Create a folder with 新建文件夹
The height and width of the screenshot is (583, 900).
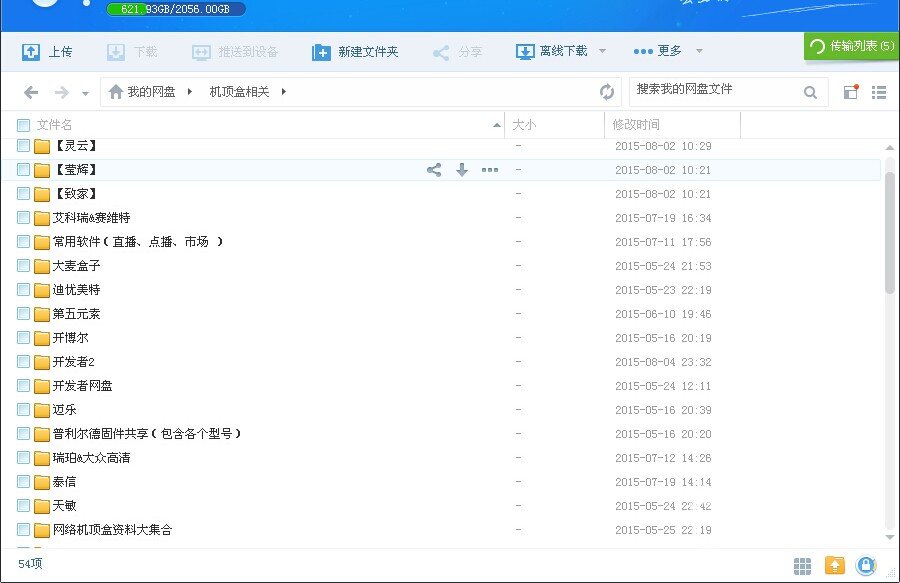pyautogui.click(x=355, y=52)
